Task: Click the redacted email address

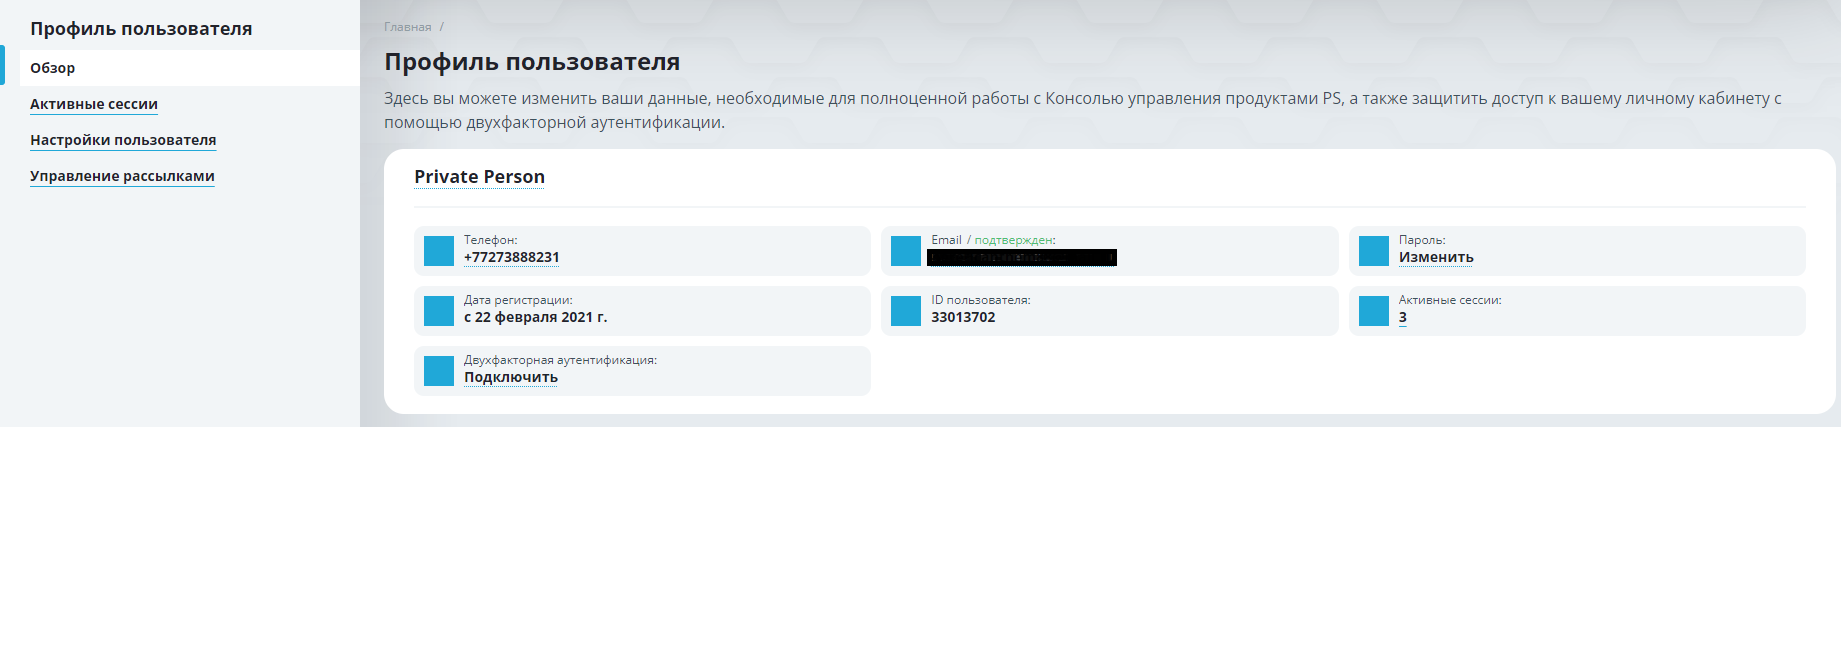Action: [1021, 258]
